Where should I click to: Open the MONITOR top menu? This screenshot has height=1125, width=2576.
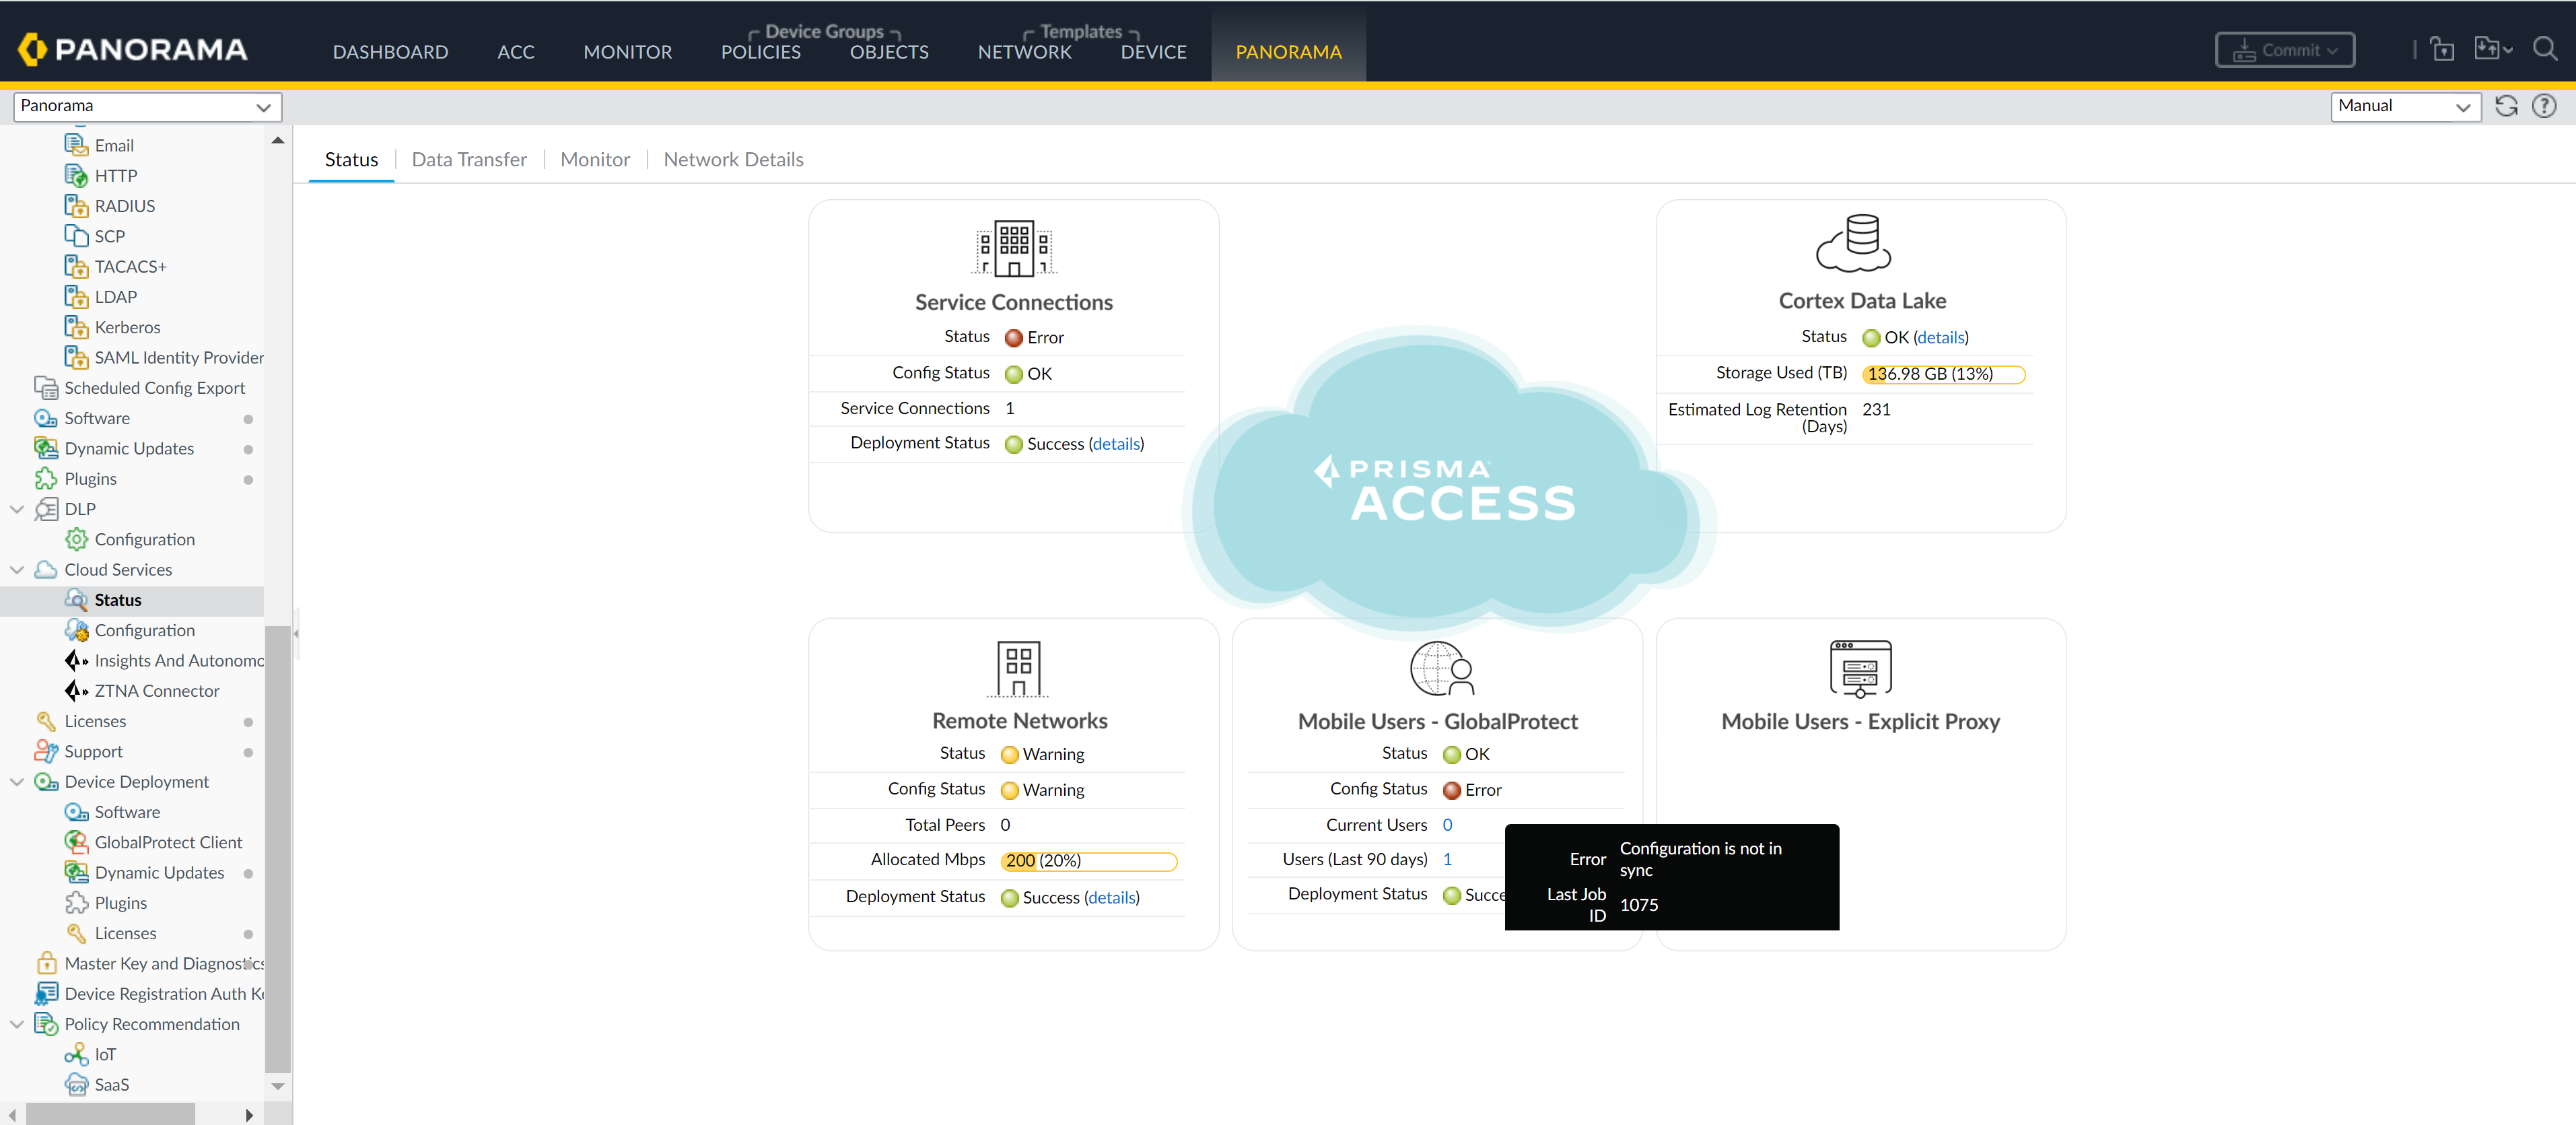627,52
